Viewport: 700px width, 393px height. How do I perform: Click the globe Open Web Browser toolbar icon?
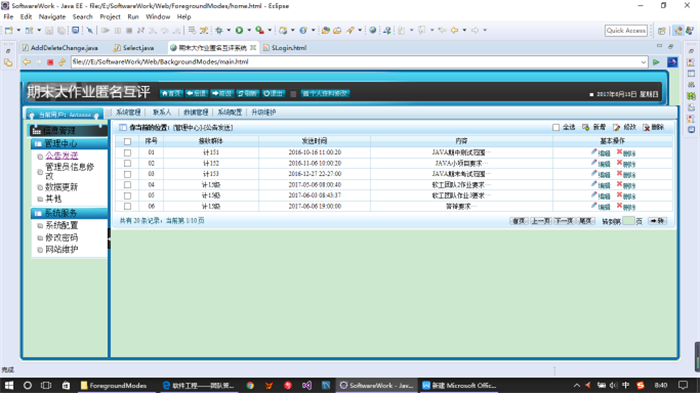(x=372, y=30)
